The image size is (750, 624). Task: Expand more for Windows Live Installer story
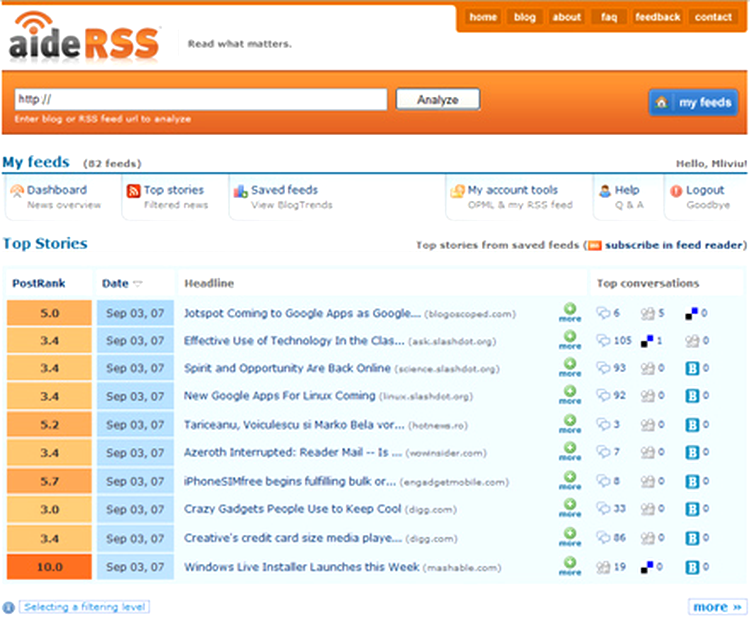pos(570,566)
